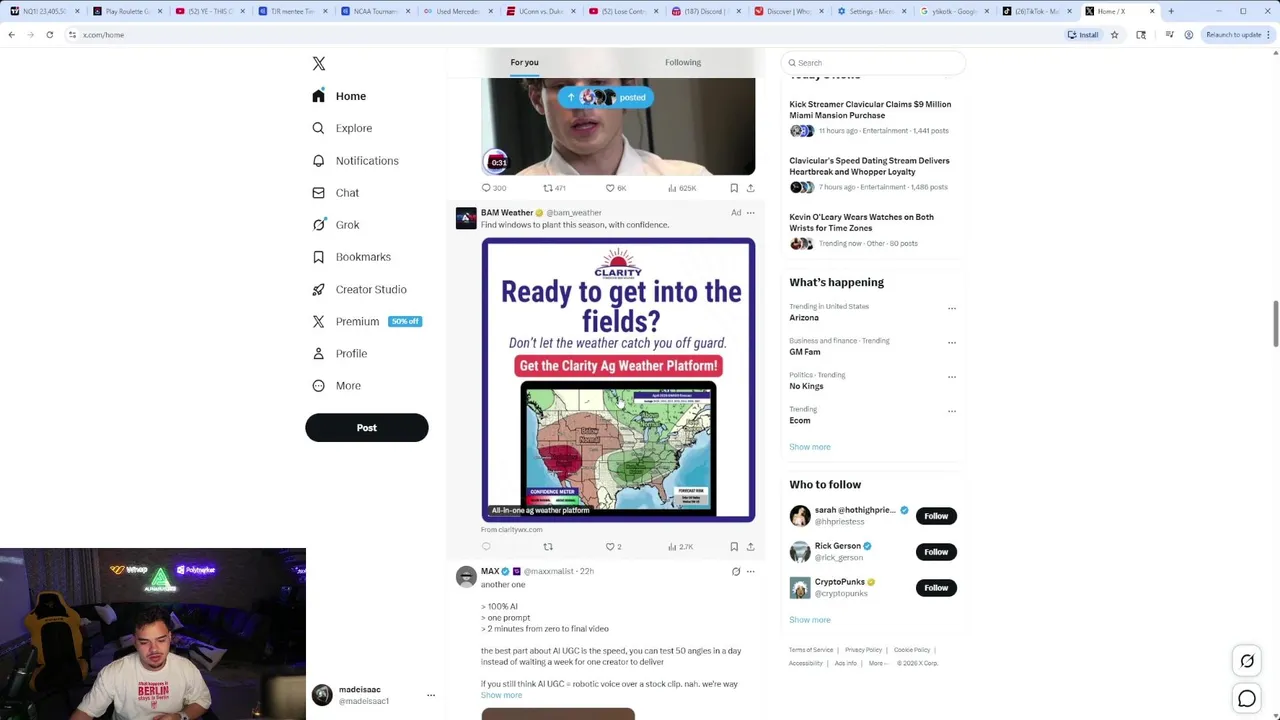Open Bookmarks from the sidebar
Viewport: 1280px width, 720px height.
tap(351, 257)
